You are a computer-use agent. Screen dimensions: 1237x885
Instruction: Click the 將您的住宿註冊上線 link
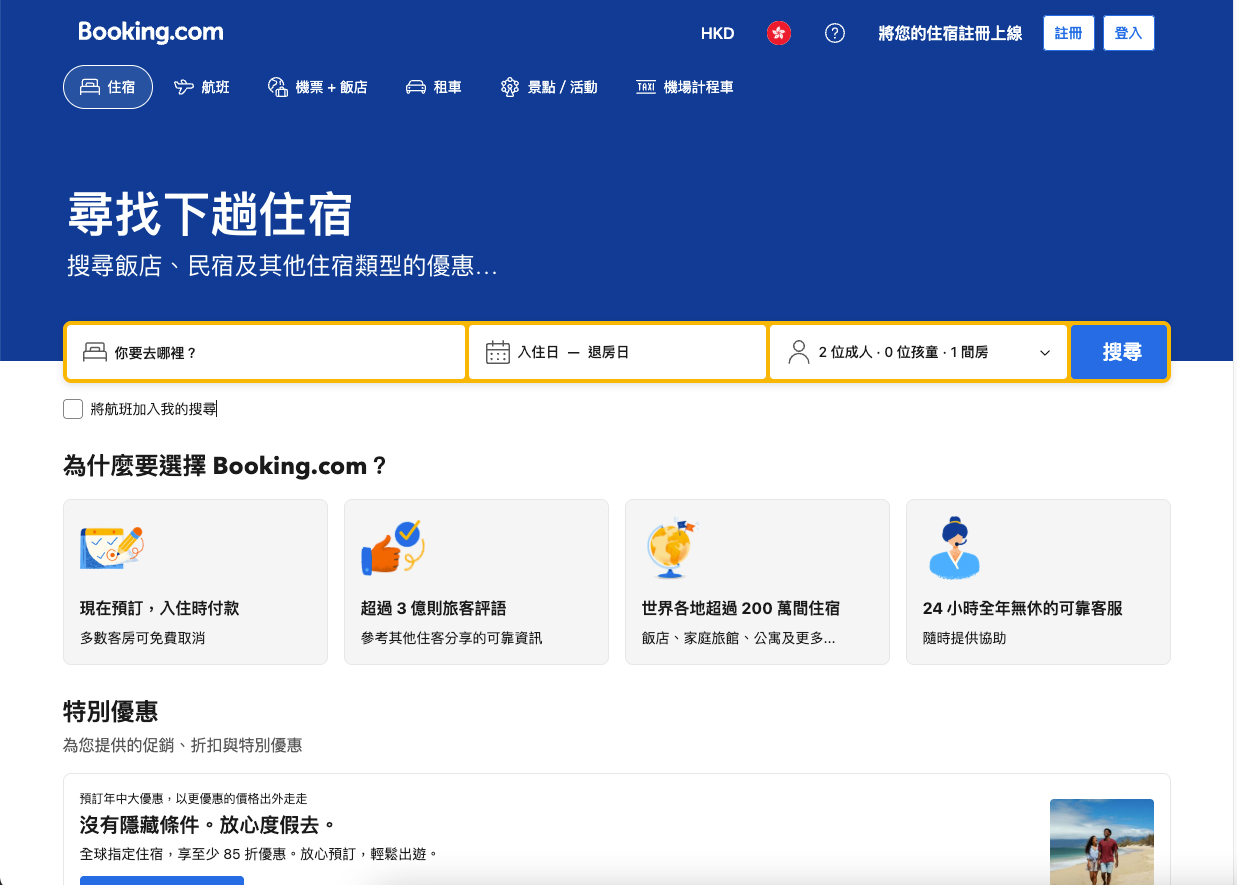(x=949, y=33)
